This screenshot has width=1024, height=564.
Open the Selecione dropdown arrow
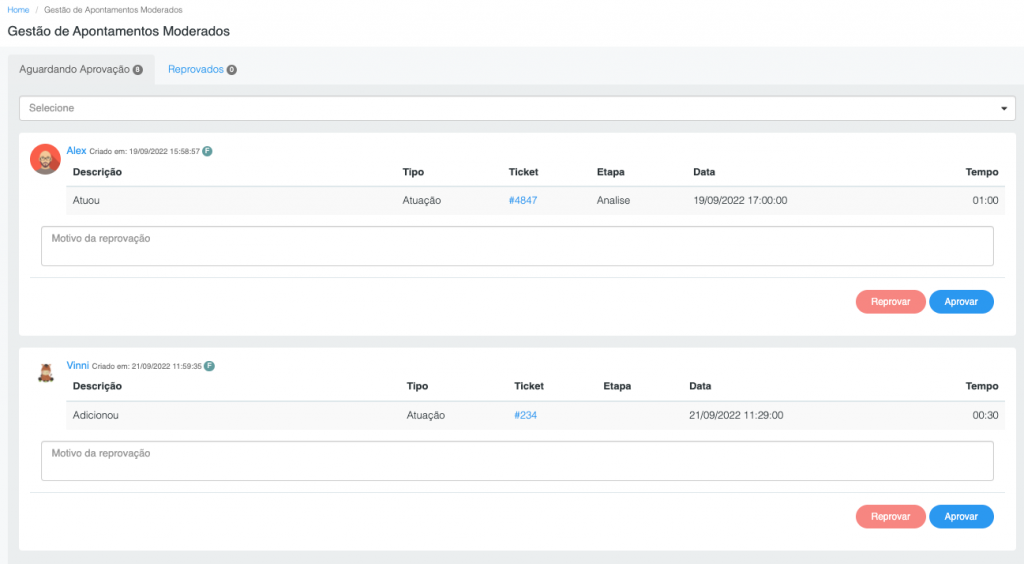pyautogui.click(x=1004, y=108)
